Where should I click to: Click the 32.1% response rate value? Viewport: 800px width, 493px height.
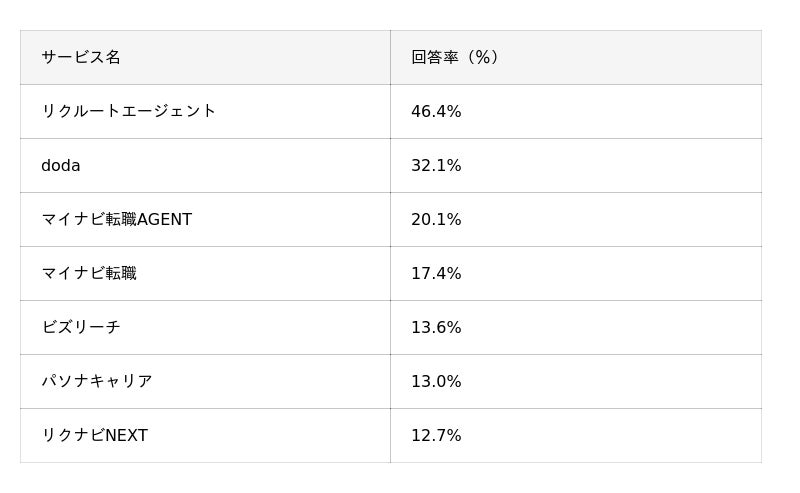[436, 165]
